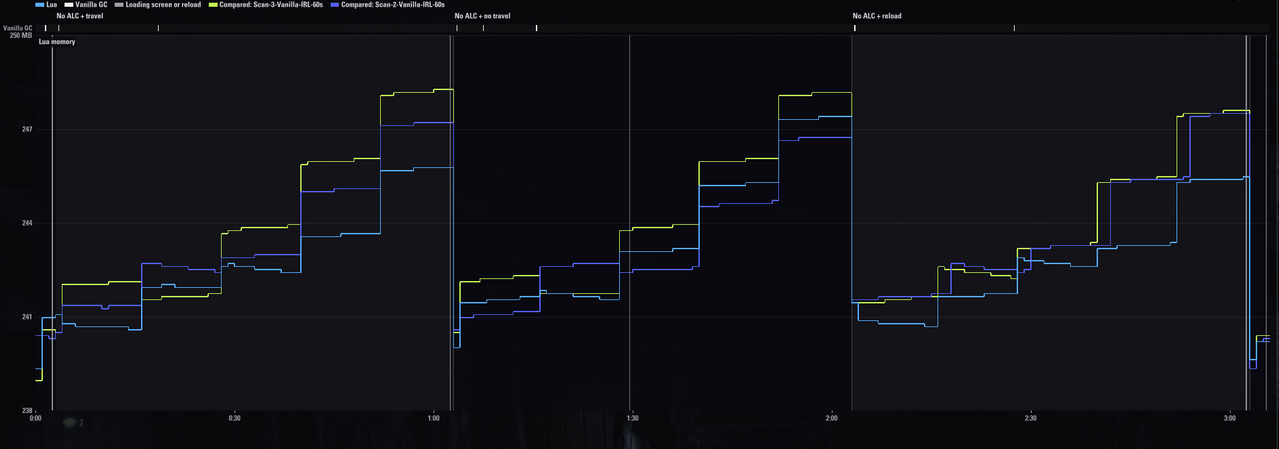
Task: Select the 'Vanilla GC' legend label
Action: [x=92, y=5]
